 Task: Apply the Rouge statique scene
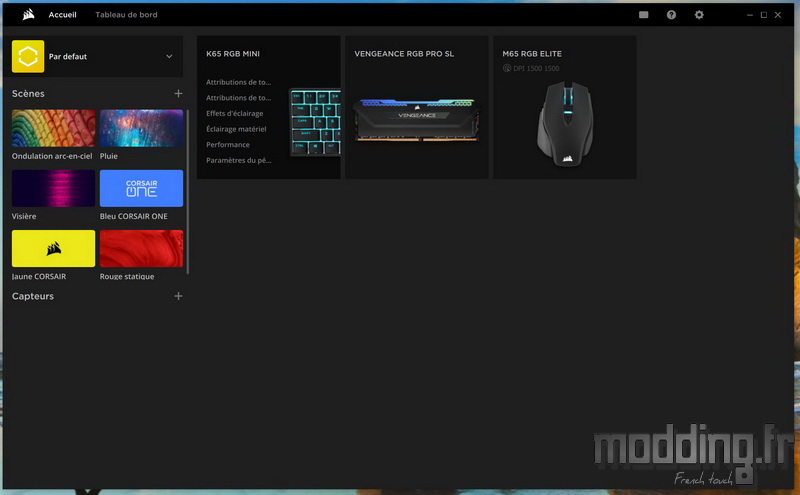pyautogui.click(x=141, y=249)
